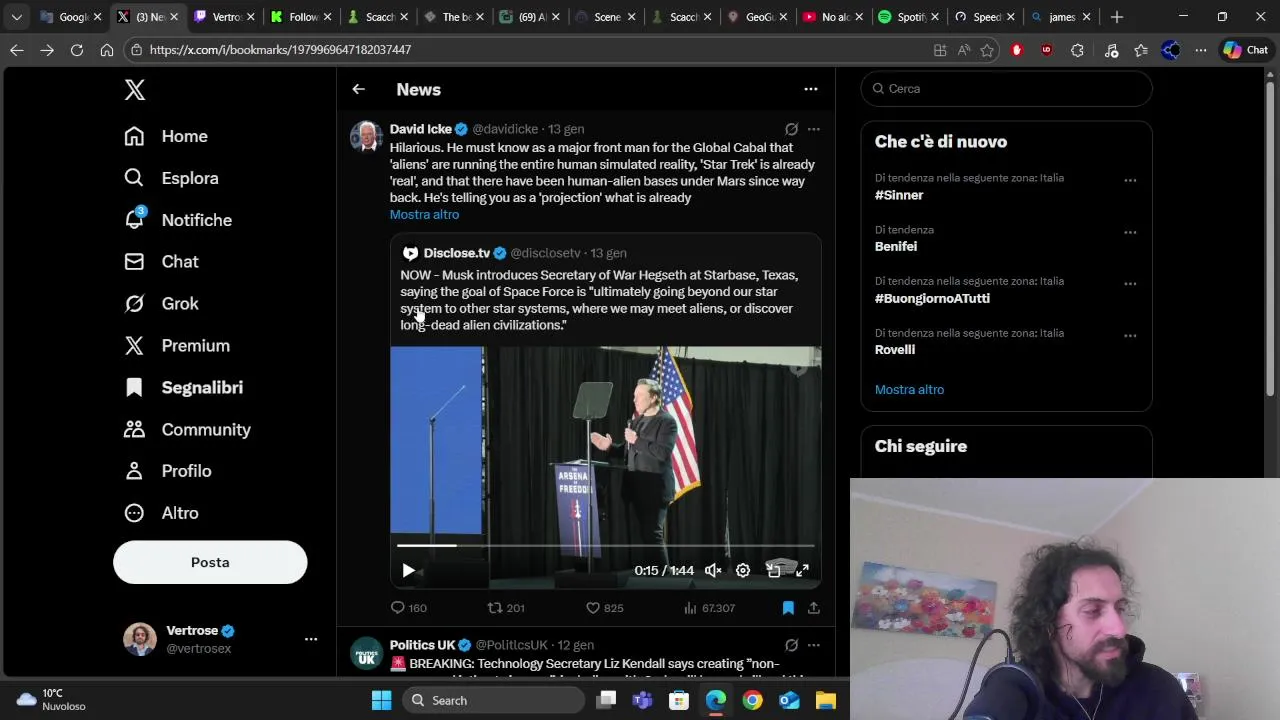The width and height of the screenshot is (1280, 720).
Task: Open Community page
Action: [x=187, y=429]
